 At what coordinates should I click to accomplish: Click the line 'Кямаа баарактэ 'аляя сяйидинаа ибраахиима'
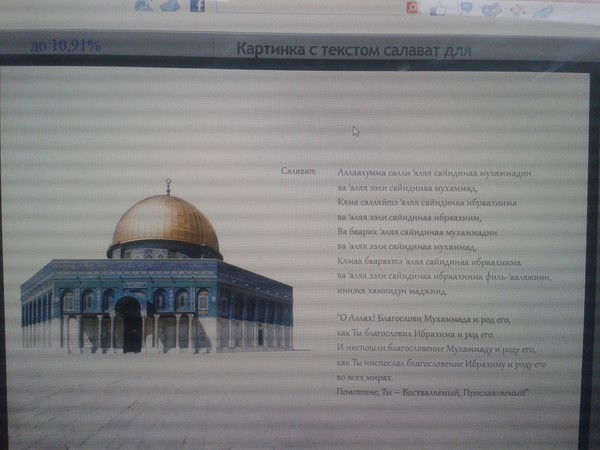click(427, 261)
